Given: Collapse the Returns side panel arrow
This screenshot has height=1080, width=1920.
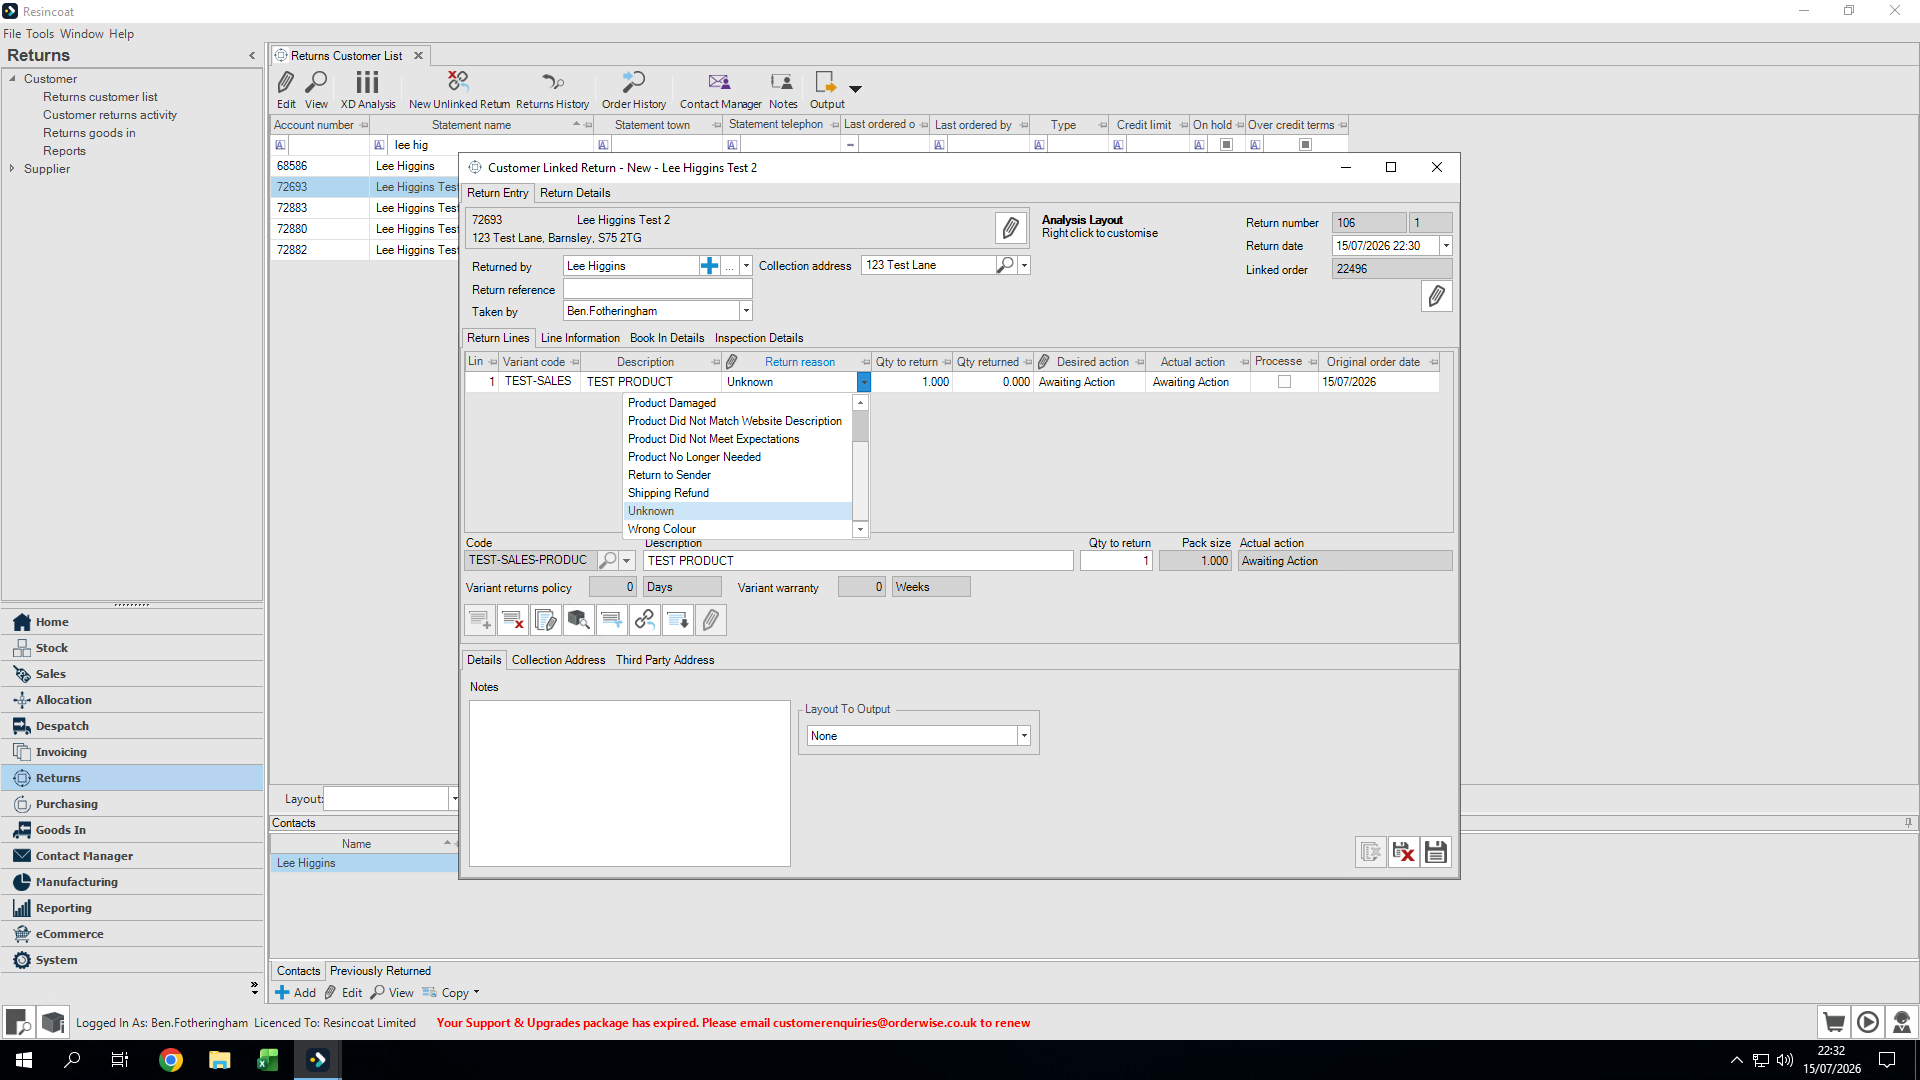Looking at the screenshot, I should [x=252, y=56].
